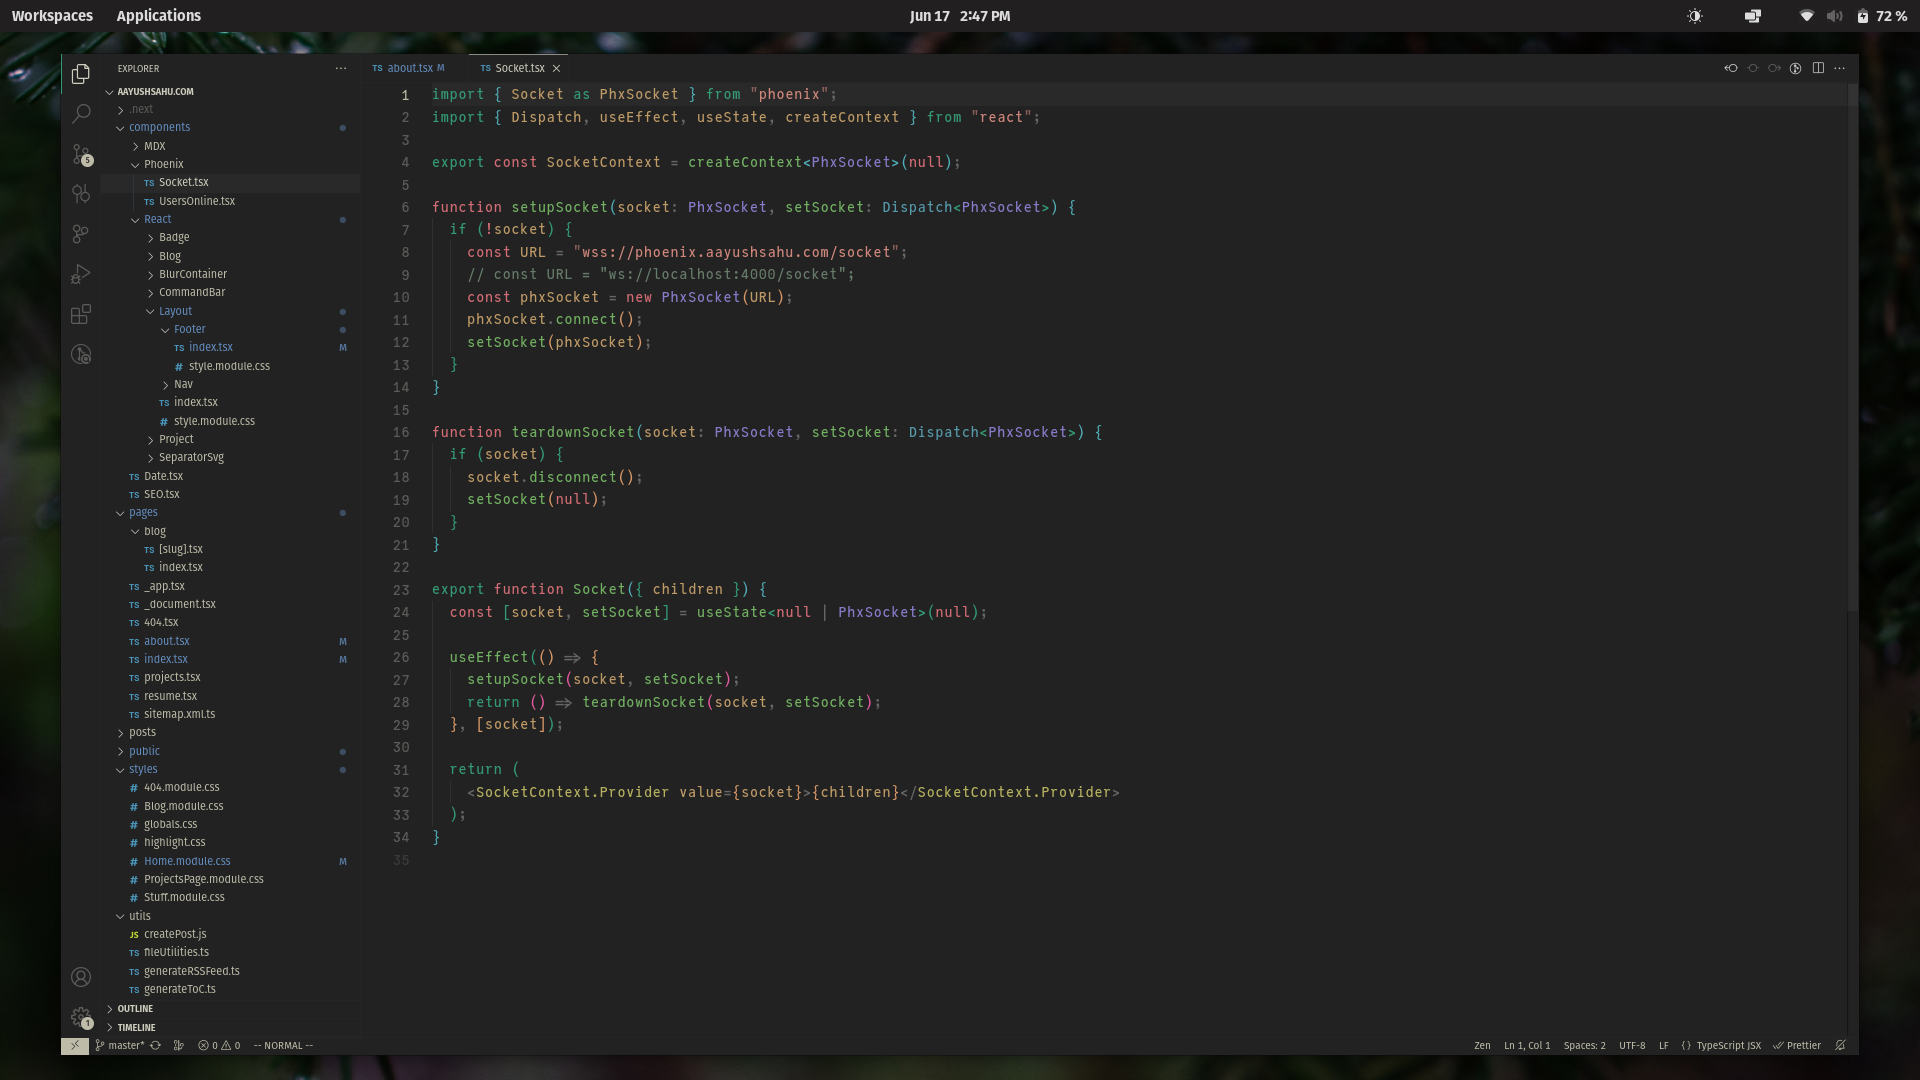Image resolution: width=1920 pixels, height=1080 pixels.
Task: Open UsersOnline.tsx in explorer
Action: coord(196,201)
